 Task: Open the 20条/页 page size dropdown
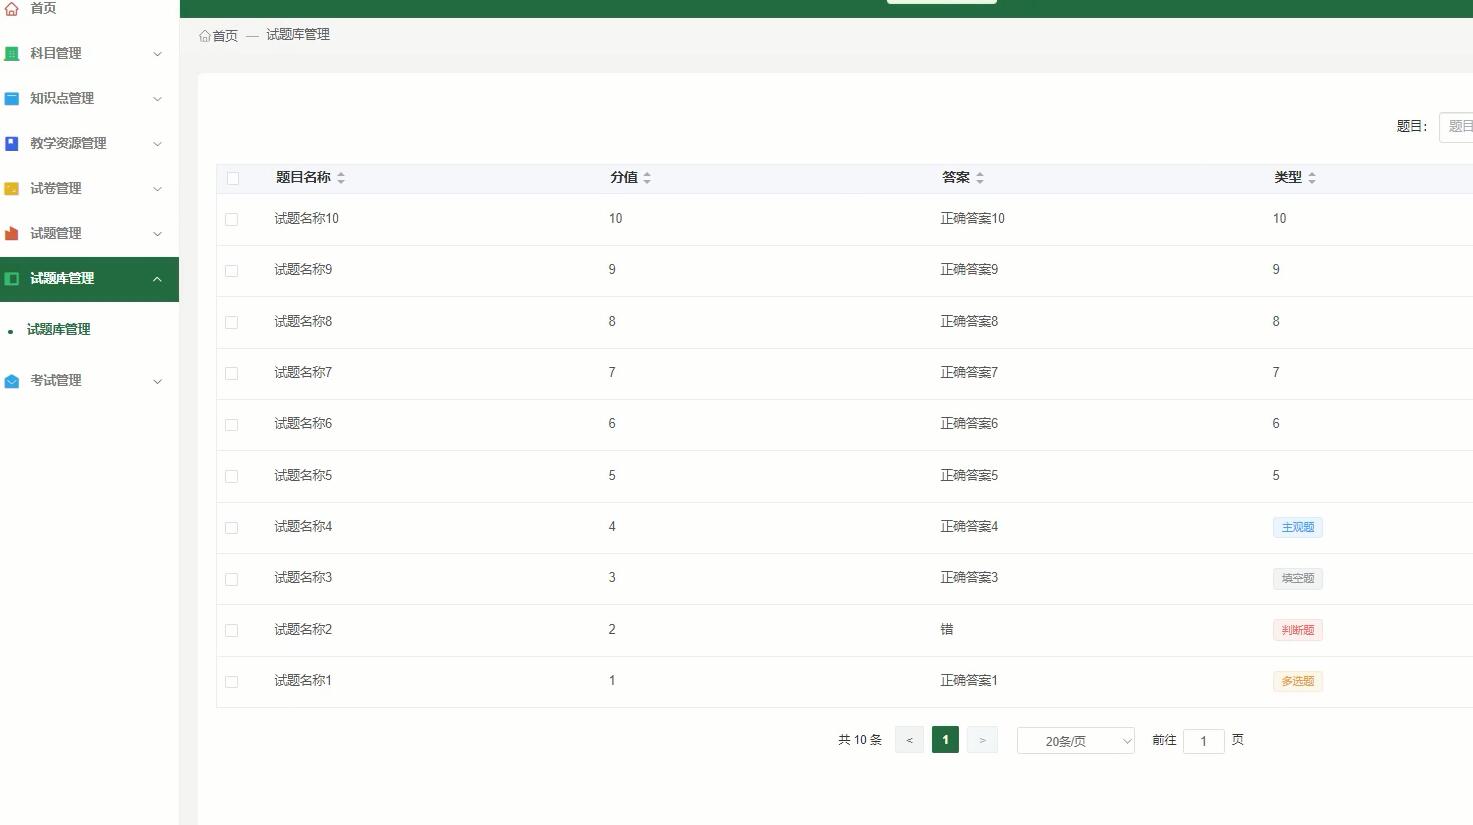coord(1076,741)
